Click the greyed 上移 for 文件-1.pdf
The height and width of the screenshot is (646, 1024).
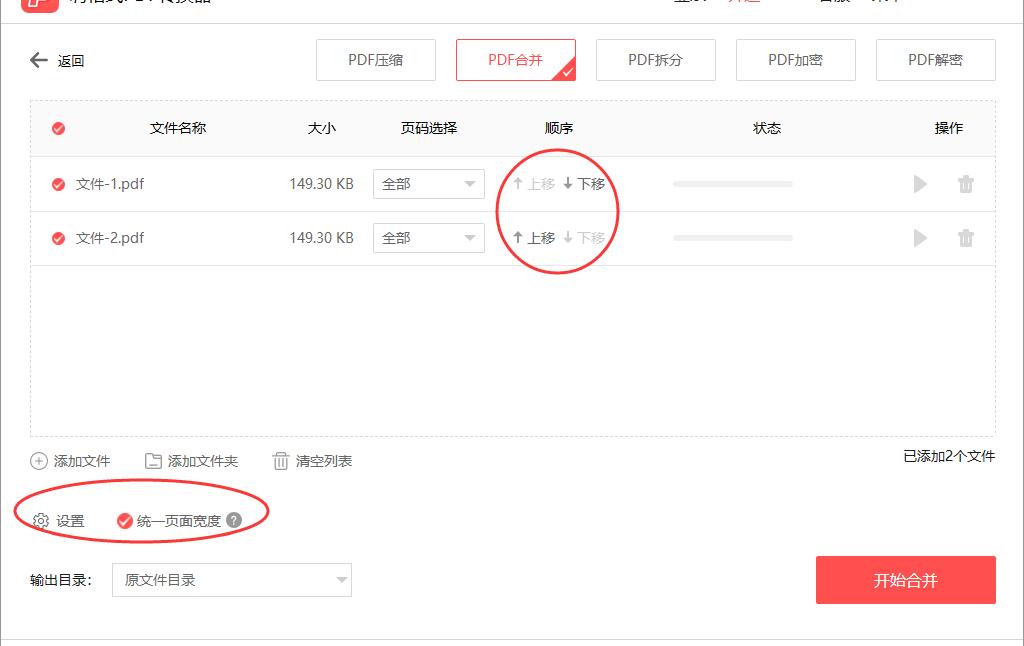point(534,184)
